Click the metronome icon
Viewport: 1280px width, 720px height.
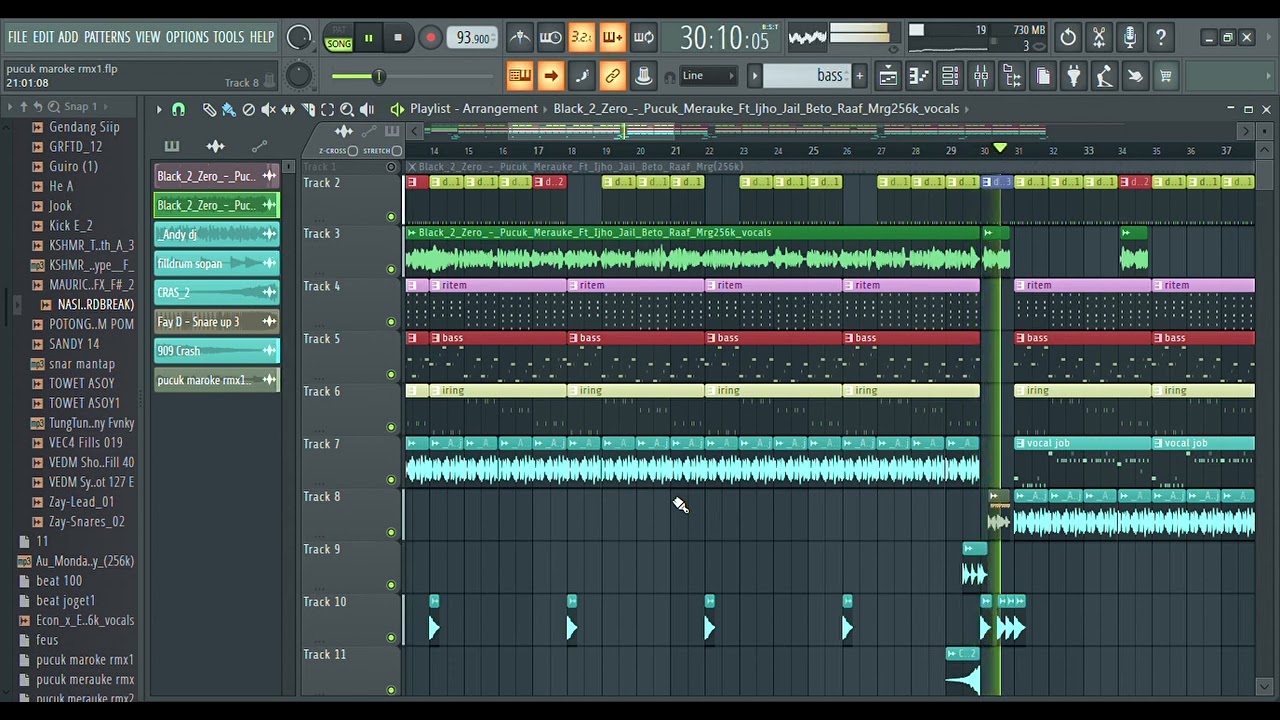[x=520, y=38]
